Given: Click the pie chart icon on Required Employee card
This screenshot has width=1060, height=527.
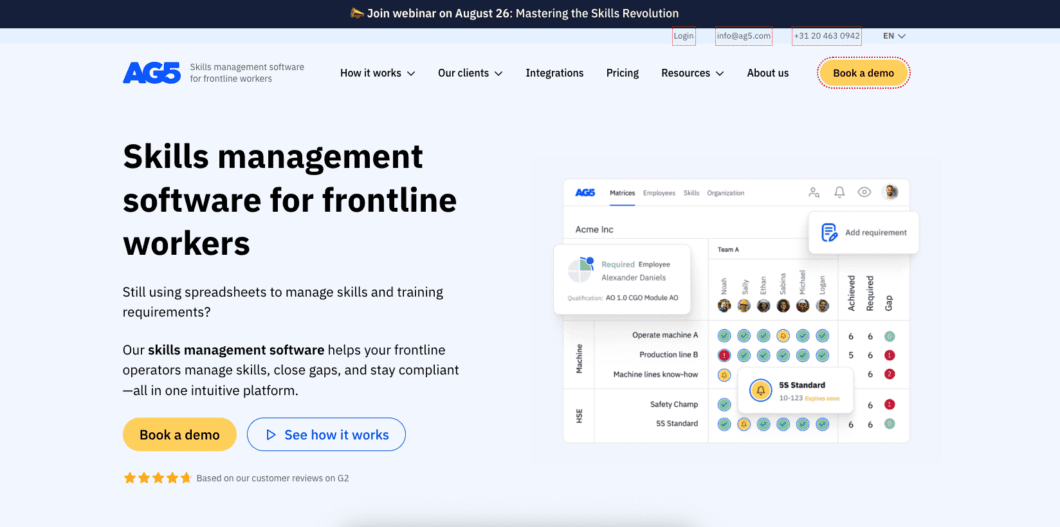Looking at the screenshot, I should [581, 271].
